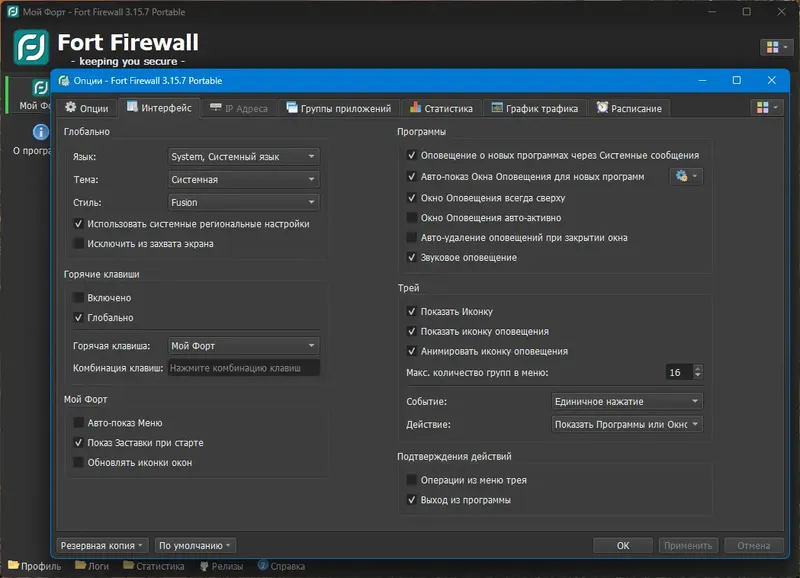Enable Исключить из захвата экрана

pos(76,243)
